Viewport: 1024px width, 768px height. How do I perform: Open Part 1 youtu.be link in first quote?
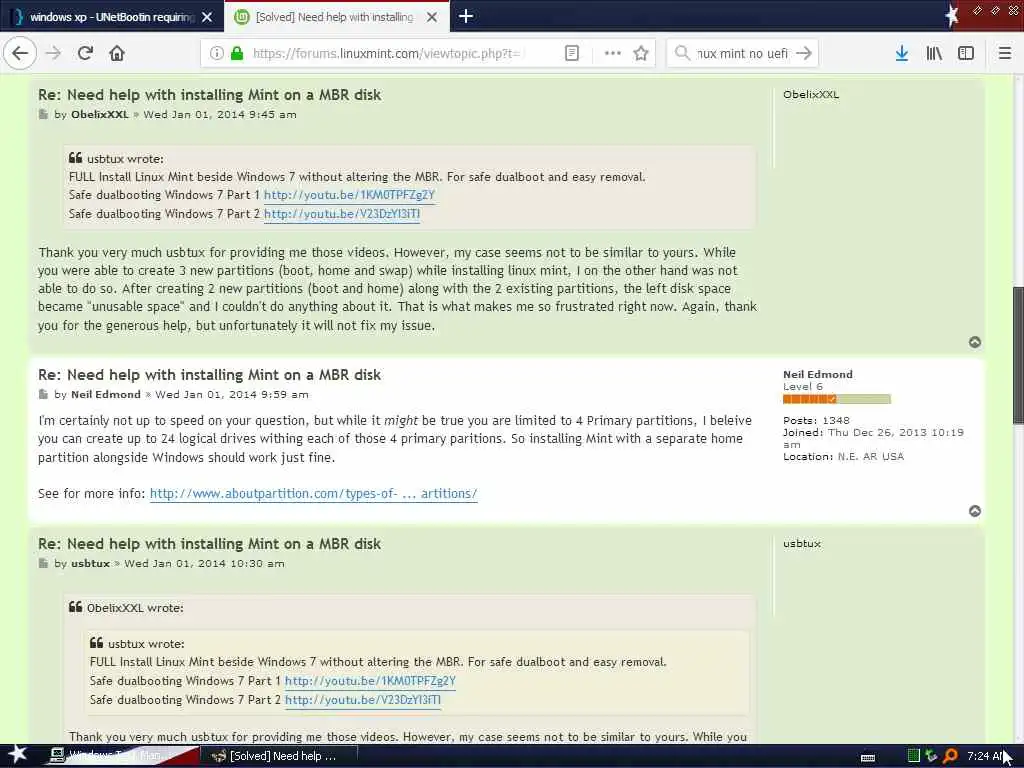click(x=349, y=195)
